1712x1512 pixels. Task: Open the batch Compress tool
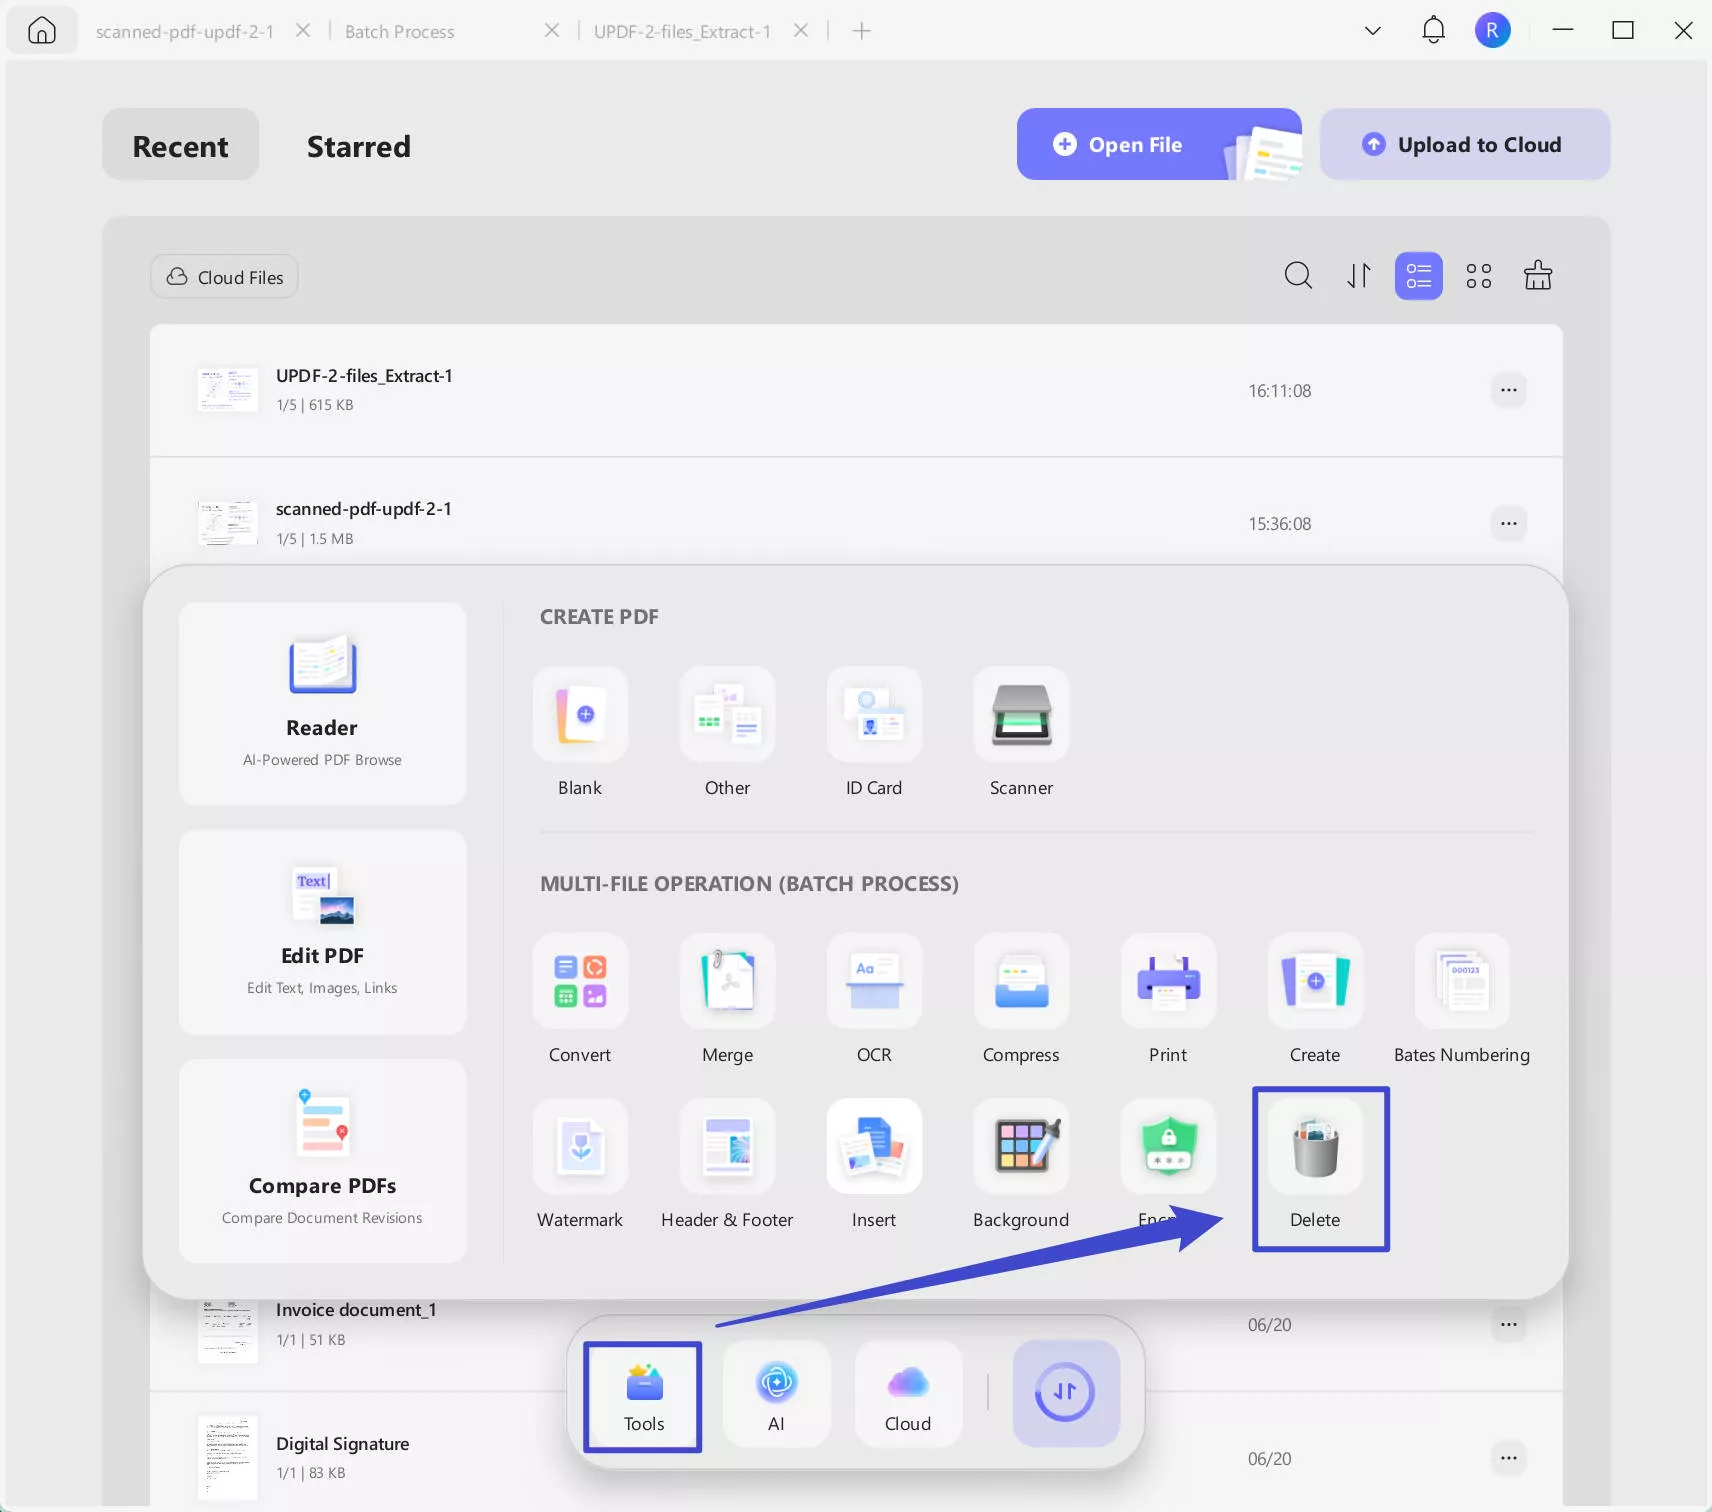[1021, 981]
